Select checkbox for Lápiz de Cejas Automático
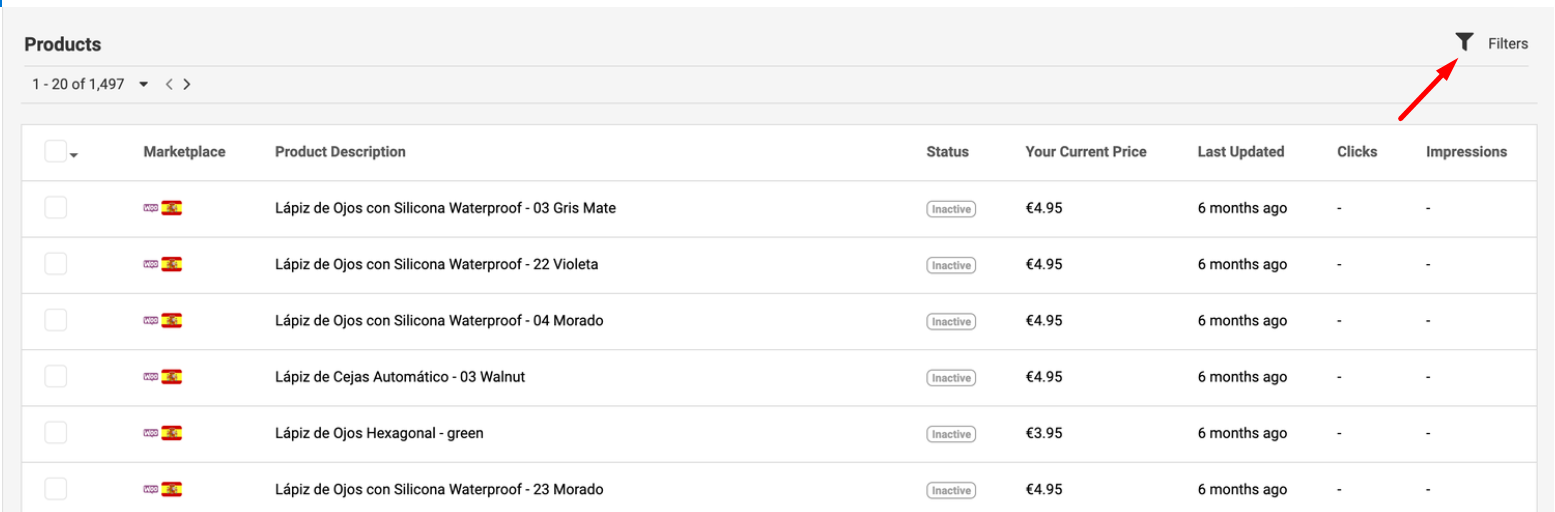The width and height of the screenshot is (1555, 512). tap(55, 377)
